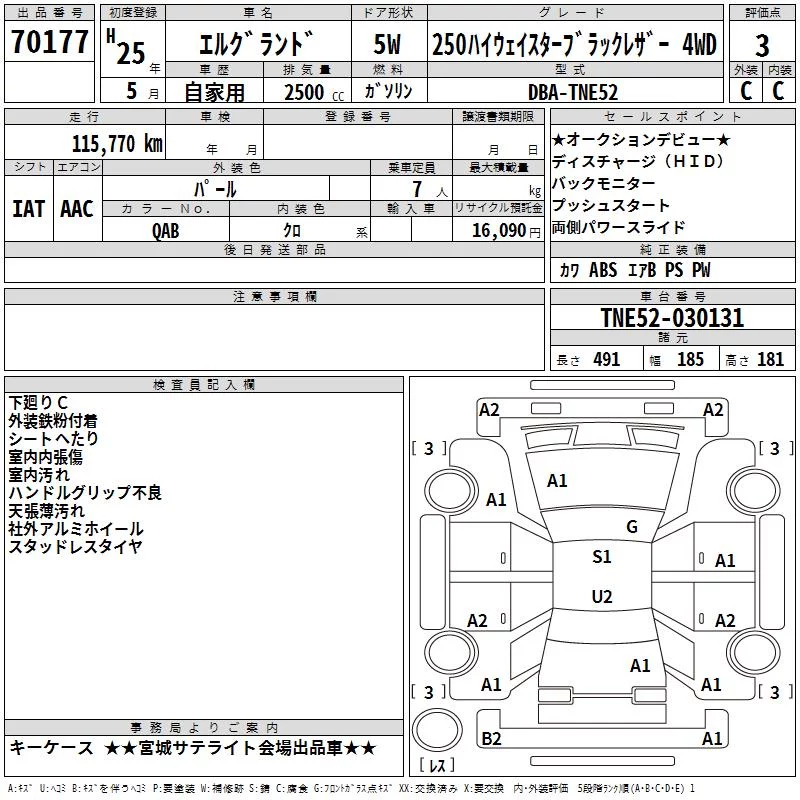
Task: Click the G mark on windshield diagram
Action: [x=632, y=527]
